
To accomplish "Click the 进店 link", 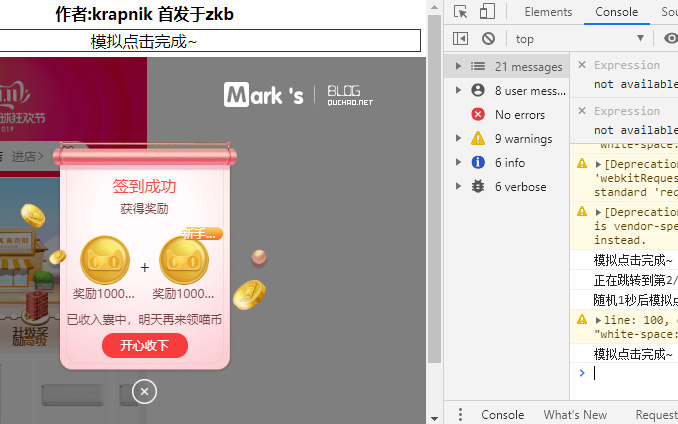I will 27,156.
